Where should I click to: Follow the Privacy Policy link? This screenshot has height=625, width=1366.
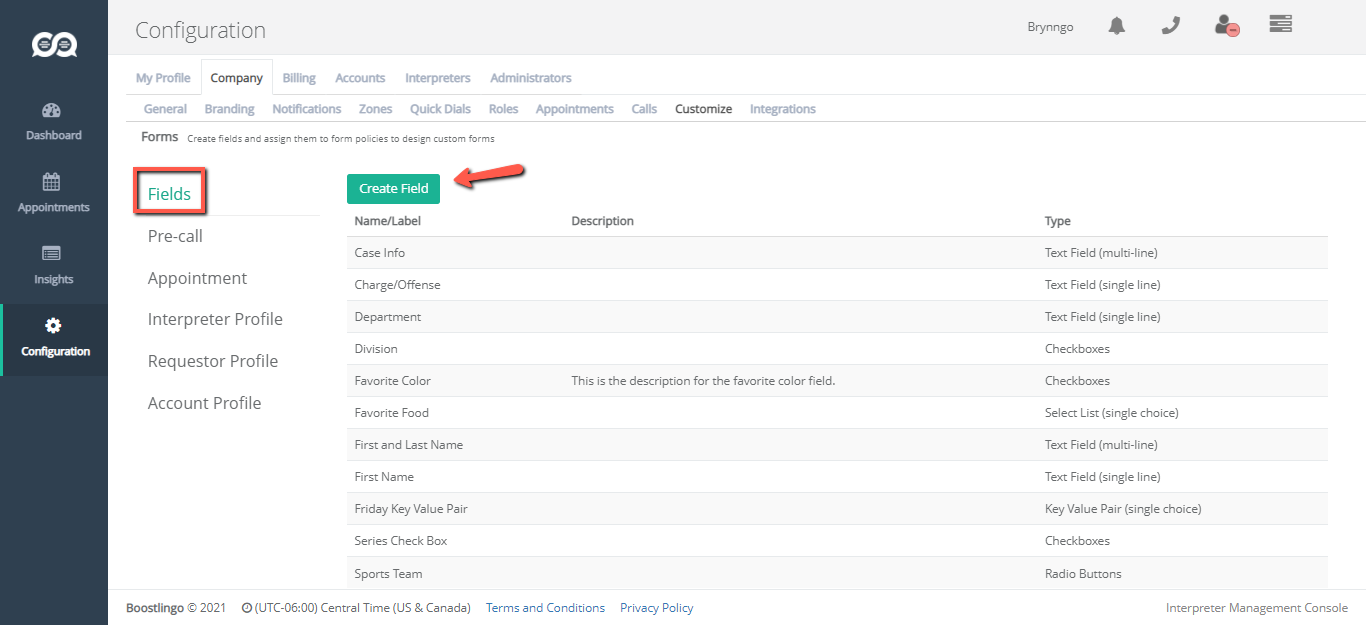656,608
